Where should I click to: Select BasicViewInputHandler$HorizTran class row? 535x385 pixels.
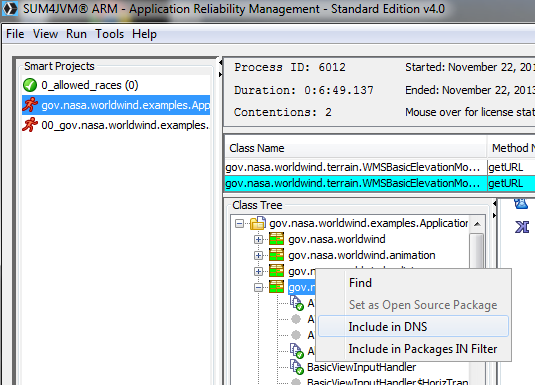coord(387,382)
